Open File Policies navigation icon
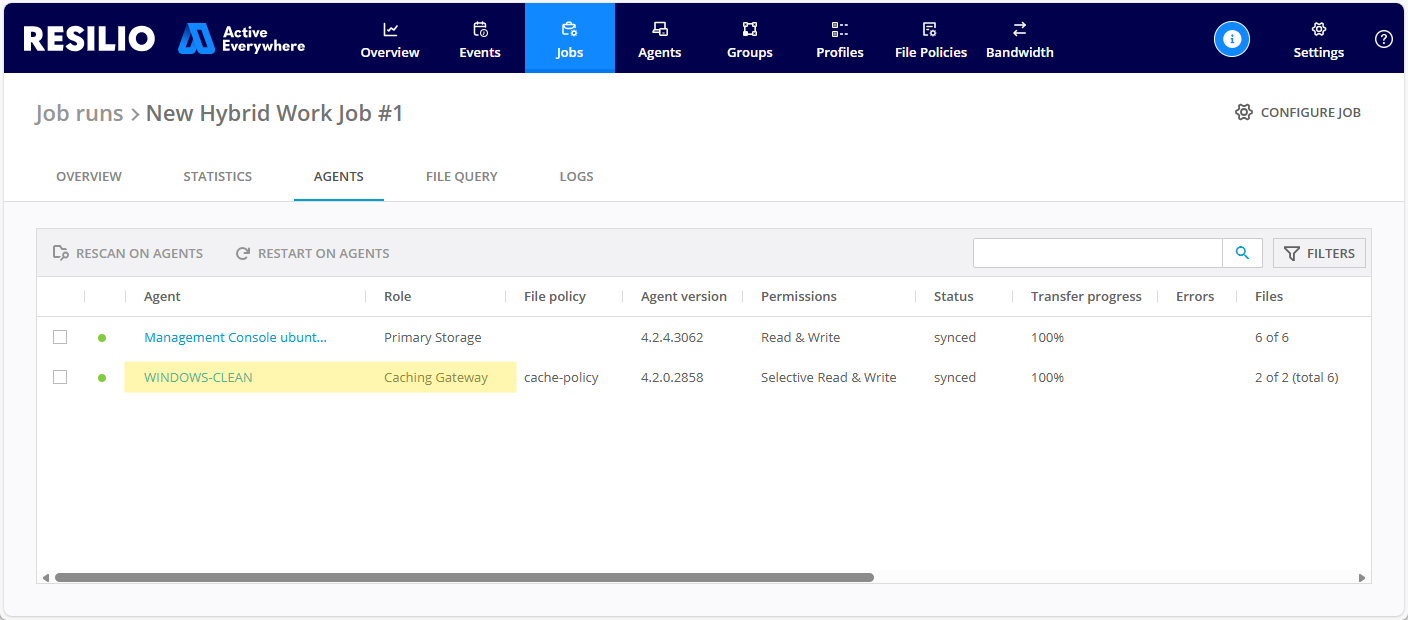 pos(930,29)
